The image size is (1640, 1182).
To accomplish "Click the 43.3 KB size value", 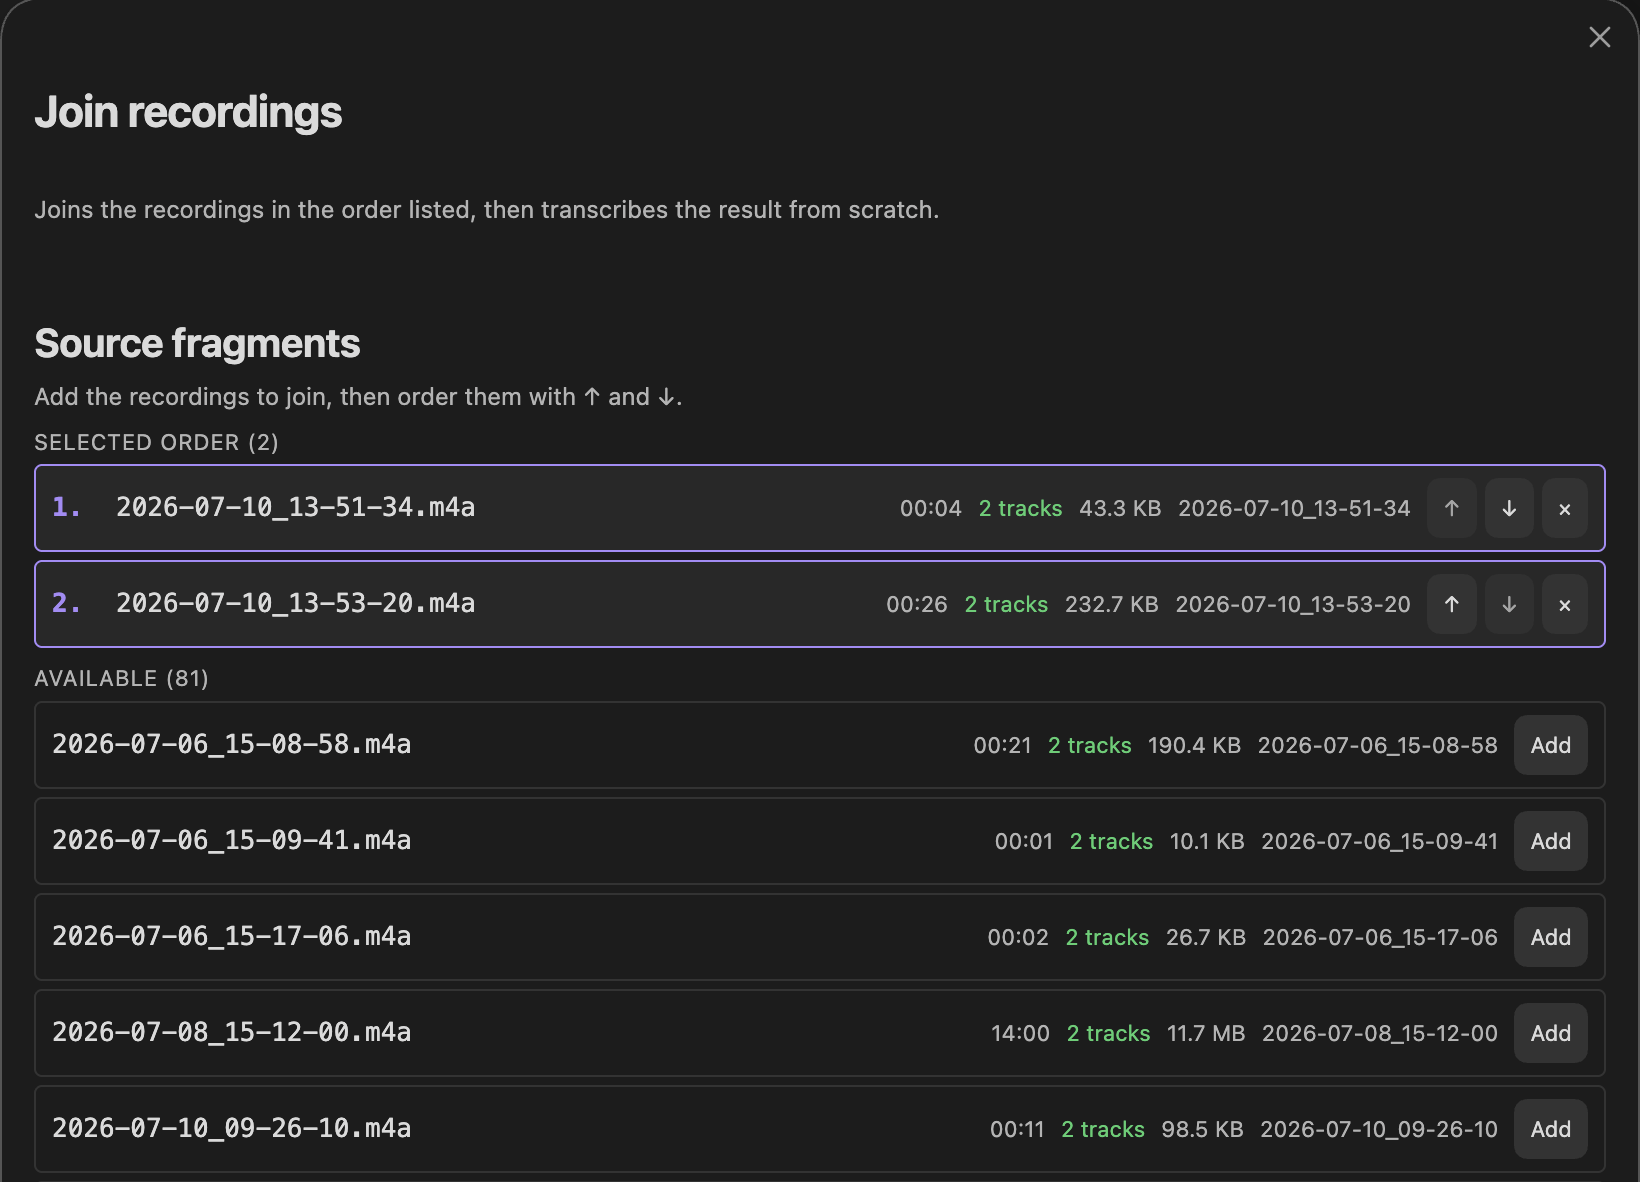I will pyautogui.click(x=1120, y=508).
